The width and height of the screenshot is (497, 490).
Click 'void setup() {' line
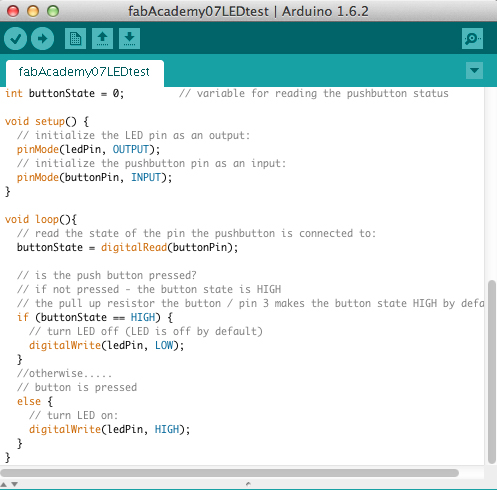tap(47, 121)
